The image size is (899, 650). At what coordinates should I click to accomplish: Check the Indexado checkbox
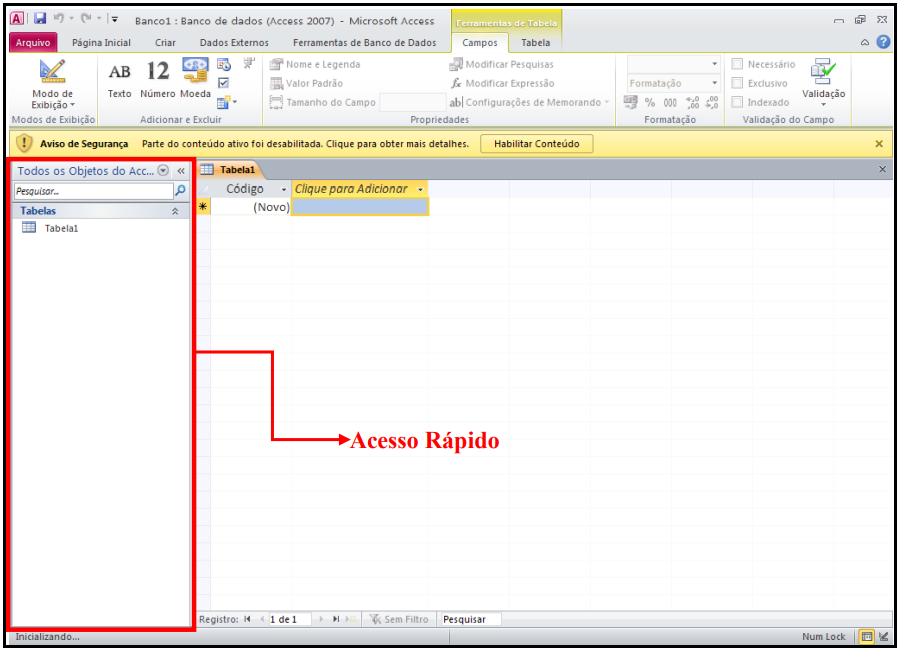click(x=738, y=102)
